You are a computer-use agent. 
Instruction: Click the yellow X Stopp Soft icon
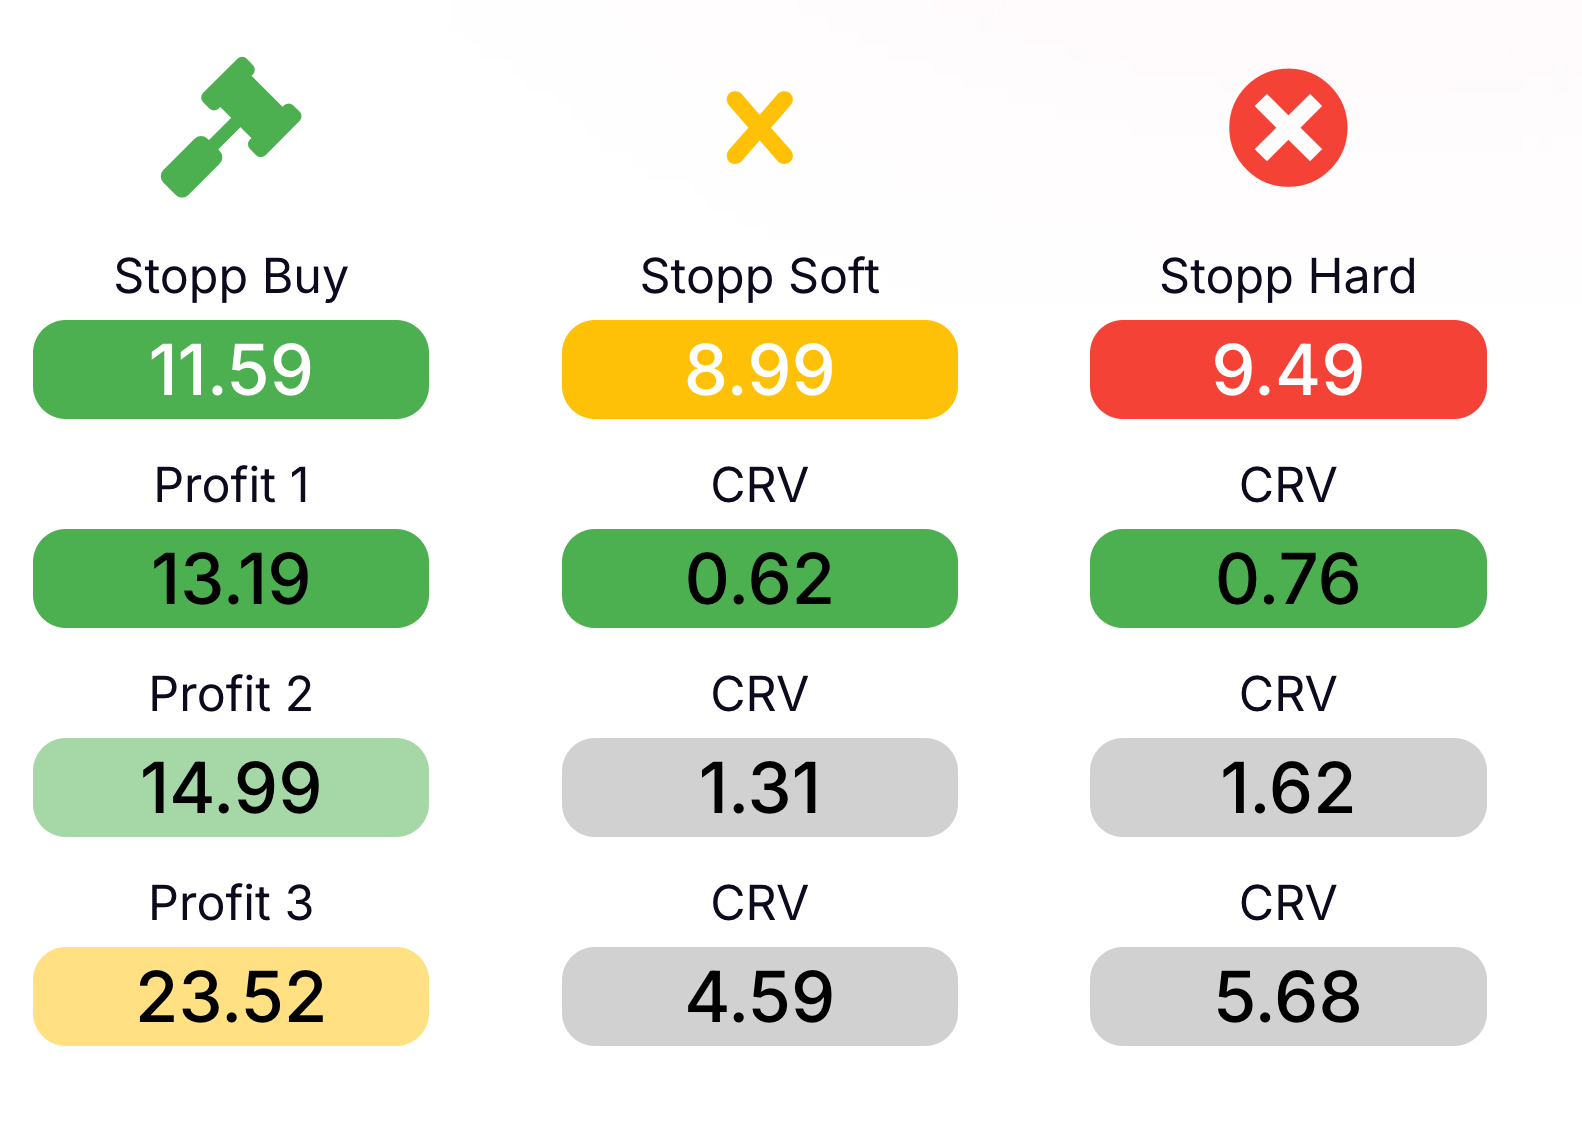tap(760, 127)
